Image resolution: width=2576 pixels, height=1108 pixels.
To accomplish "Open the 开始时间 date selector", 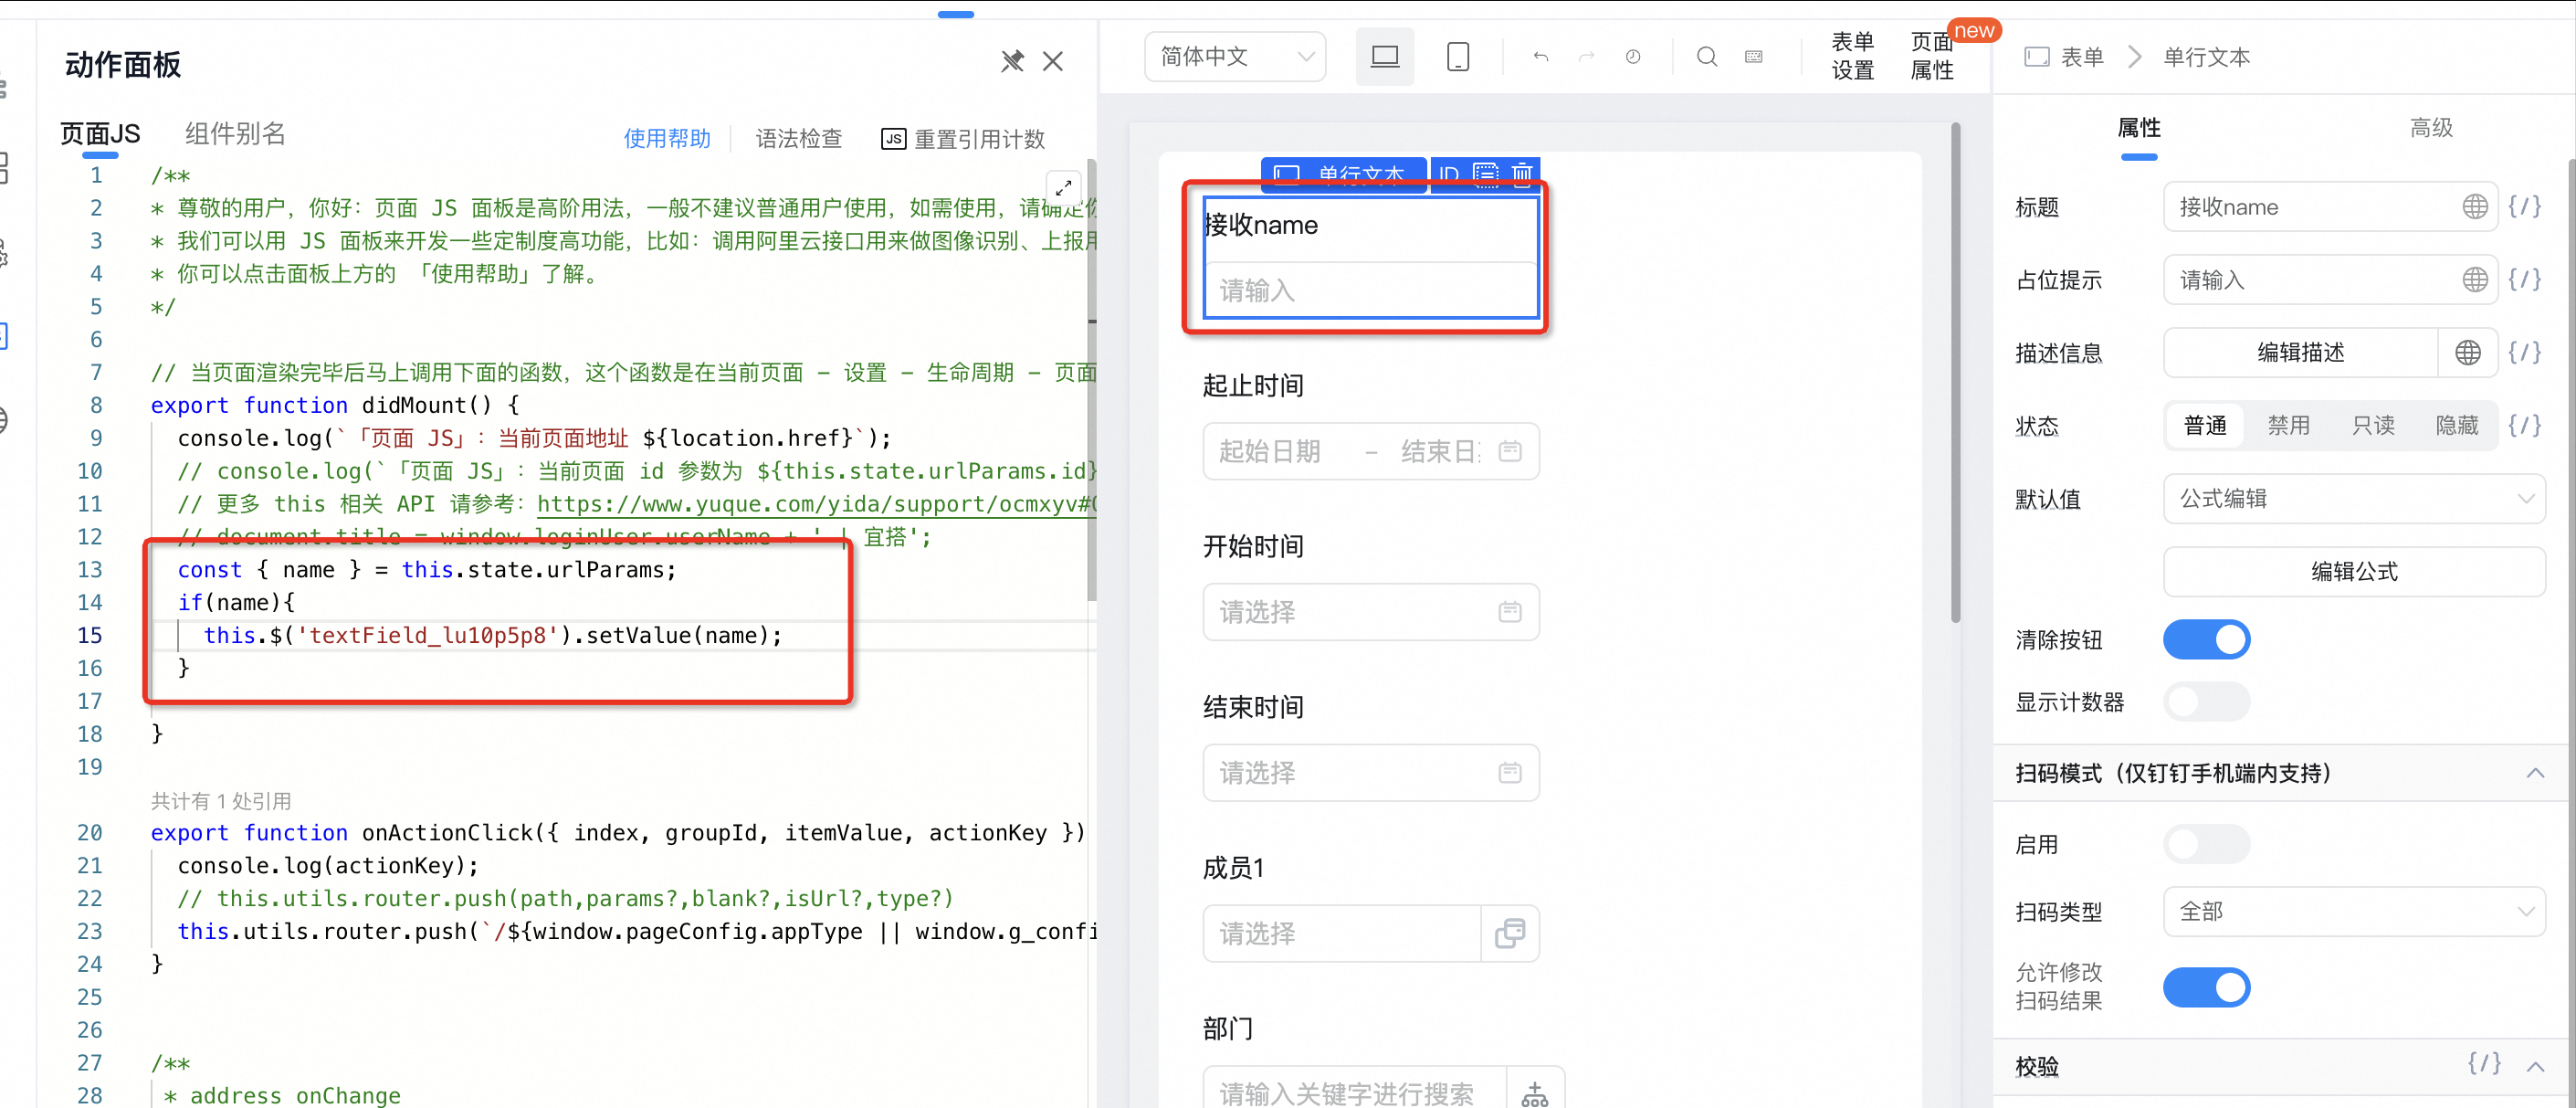I will point(1370,612).
